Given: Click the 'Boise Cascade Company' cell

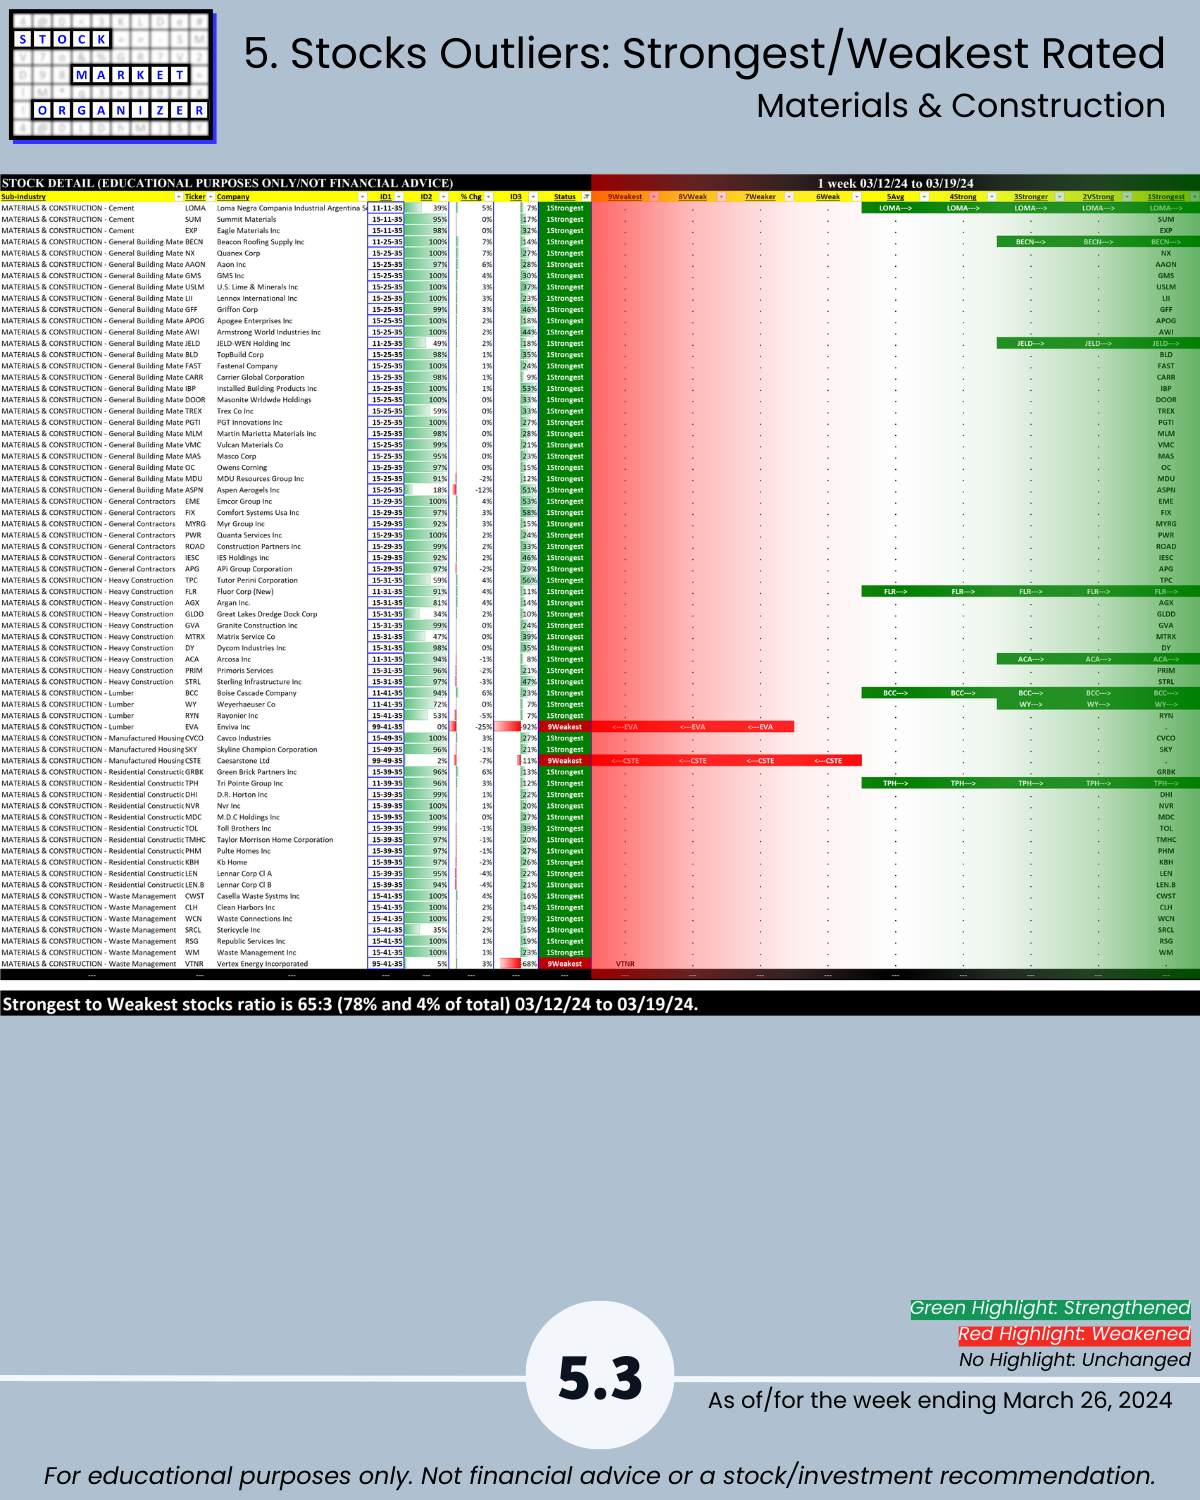Looking at the screenshot, I should point(291,693).
